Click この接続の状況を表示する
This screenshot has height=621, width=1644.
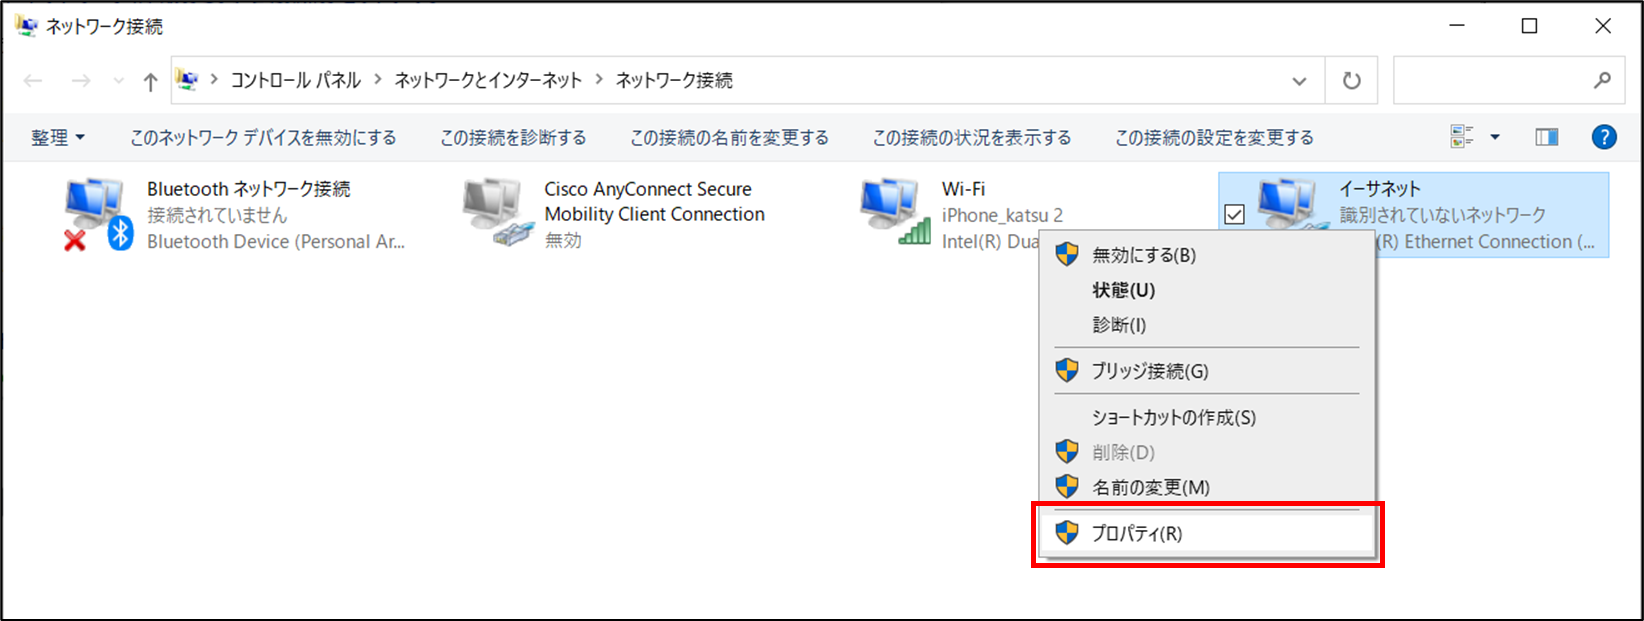click(972, 138)
